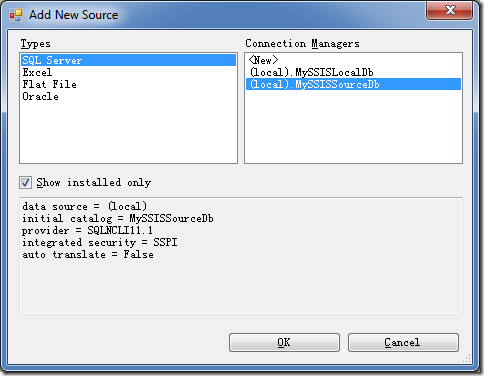Close the Add New Source dialog
The image size is (484, 376).
point(449,10)
